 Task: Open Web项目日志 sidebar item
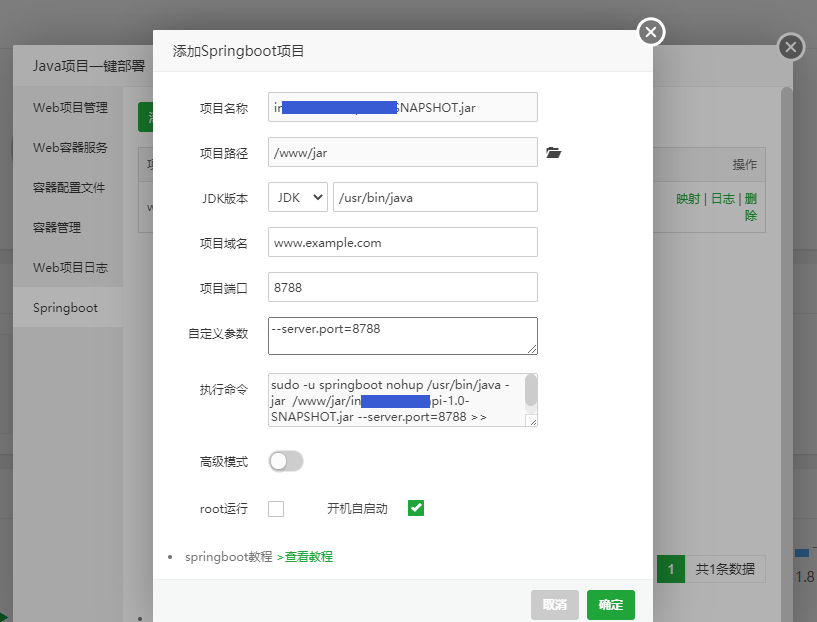pyautogui.click(x=68, y=268)
